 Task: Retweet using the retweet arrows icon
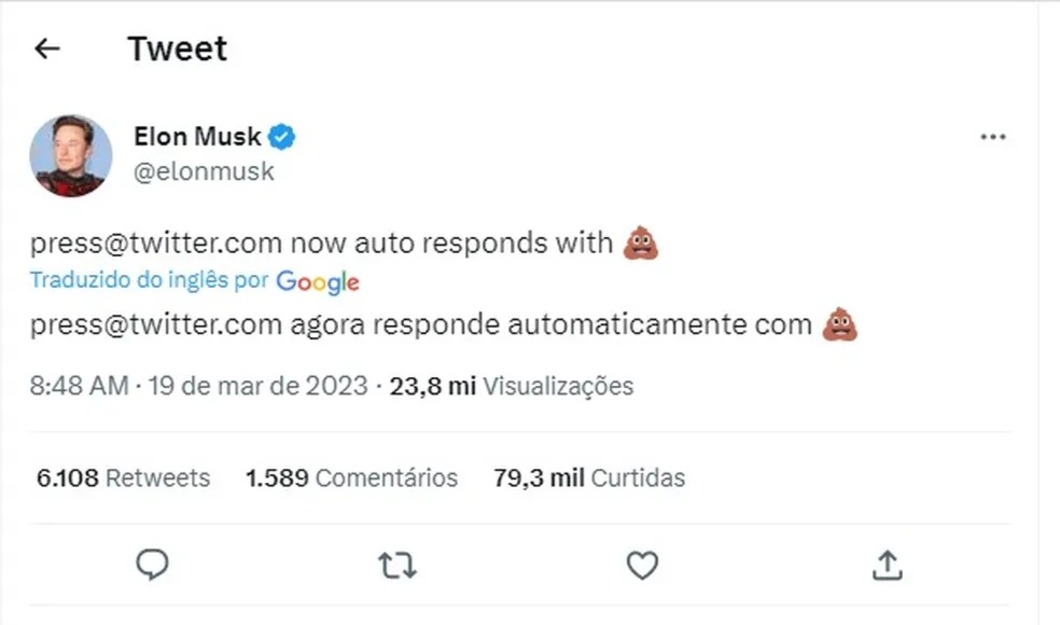[x=398, y=566]
